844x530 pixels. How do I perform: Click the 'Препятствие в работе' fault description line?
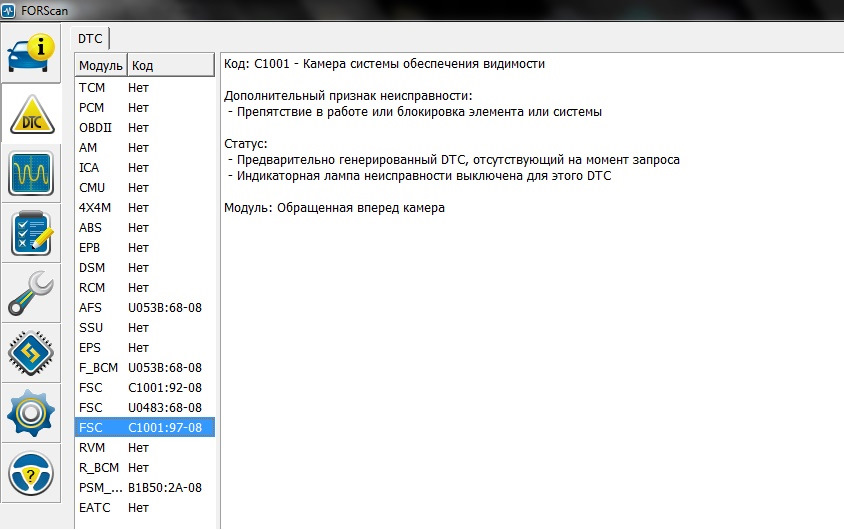click(414, 112)
